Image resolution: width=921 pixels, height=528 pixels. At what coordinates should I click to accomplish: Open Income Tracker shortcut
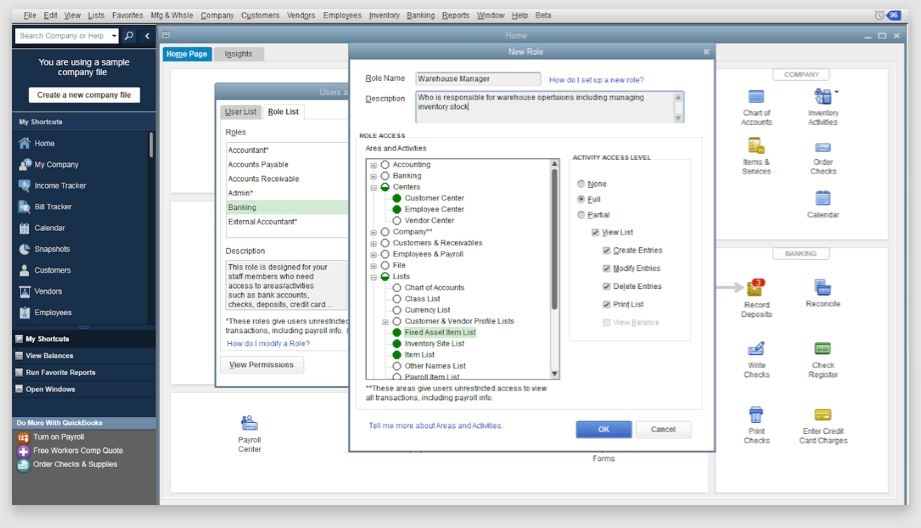point(60,186)
